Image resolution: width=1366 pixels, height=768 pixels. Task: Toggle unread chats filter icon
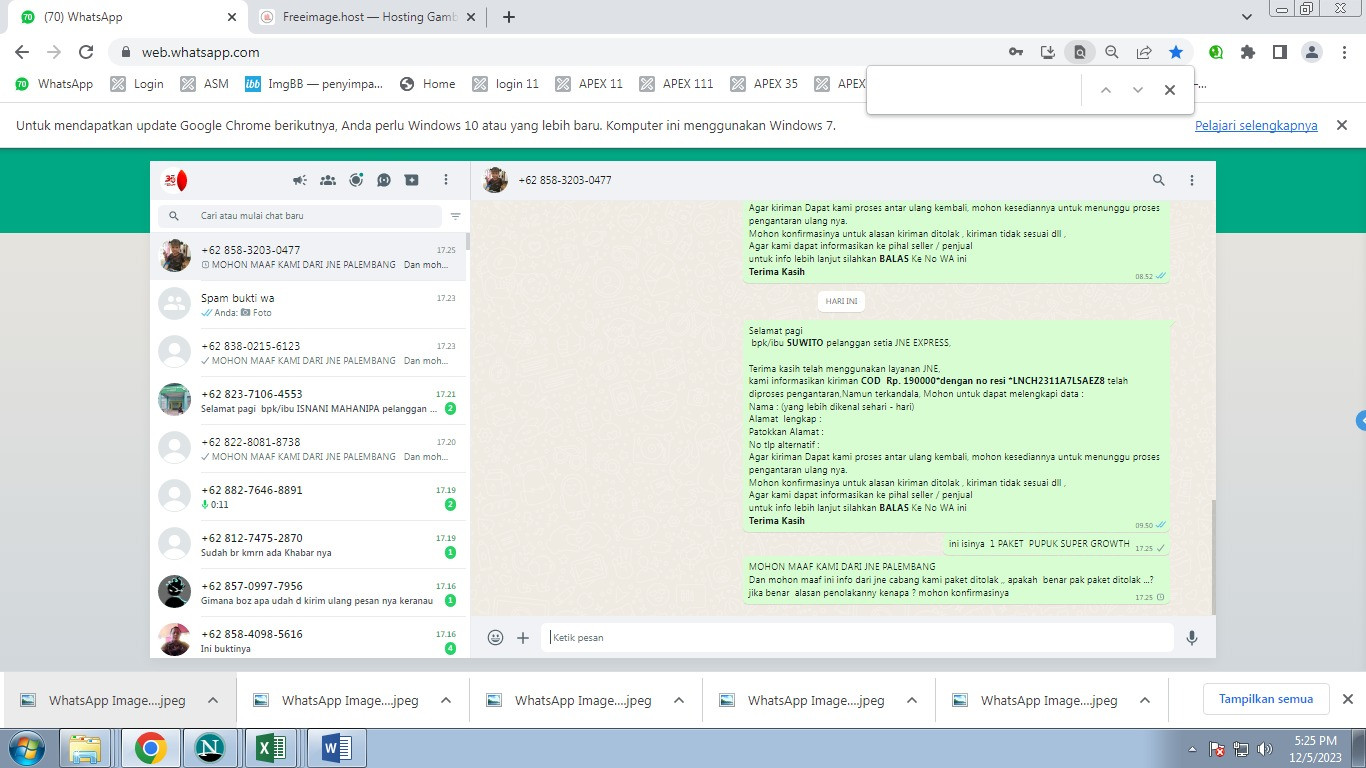click(x=455, y=216)
